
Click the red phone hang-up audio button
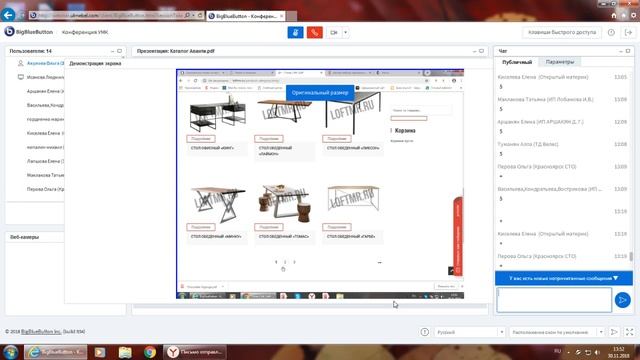[314, 32]
